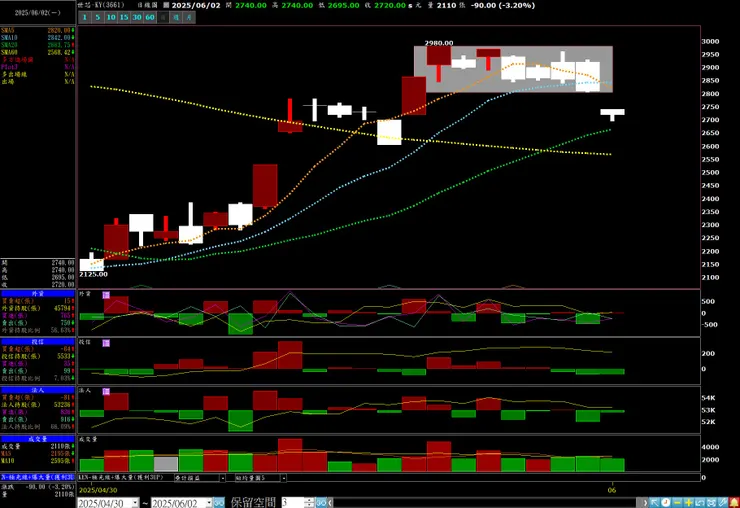Image resolution: width=740 pixels, height=508 pixels.
Task: Click the red alert bell icon
Action: pos(734,503)
